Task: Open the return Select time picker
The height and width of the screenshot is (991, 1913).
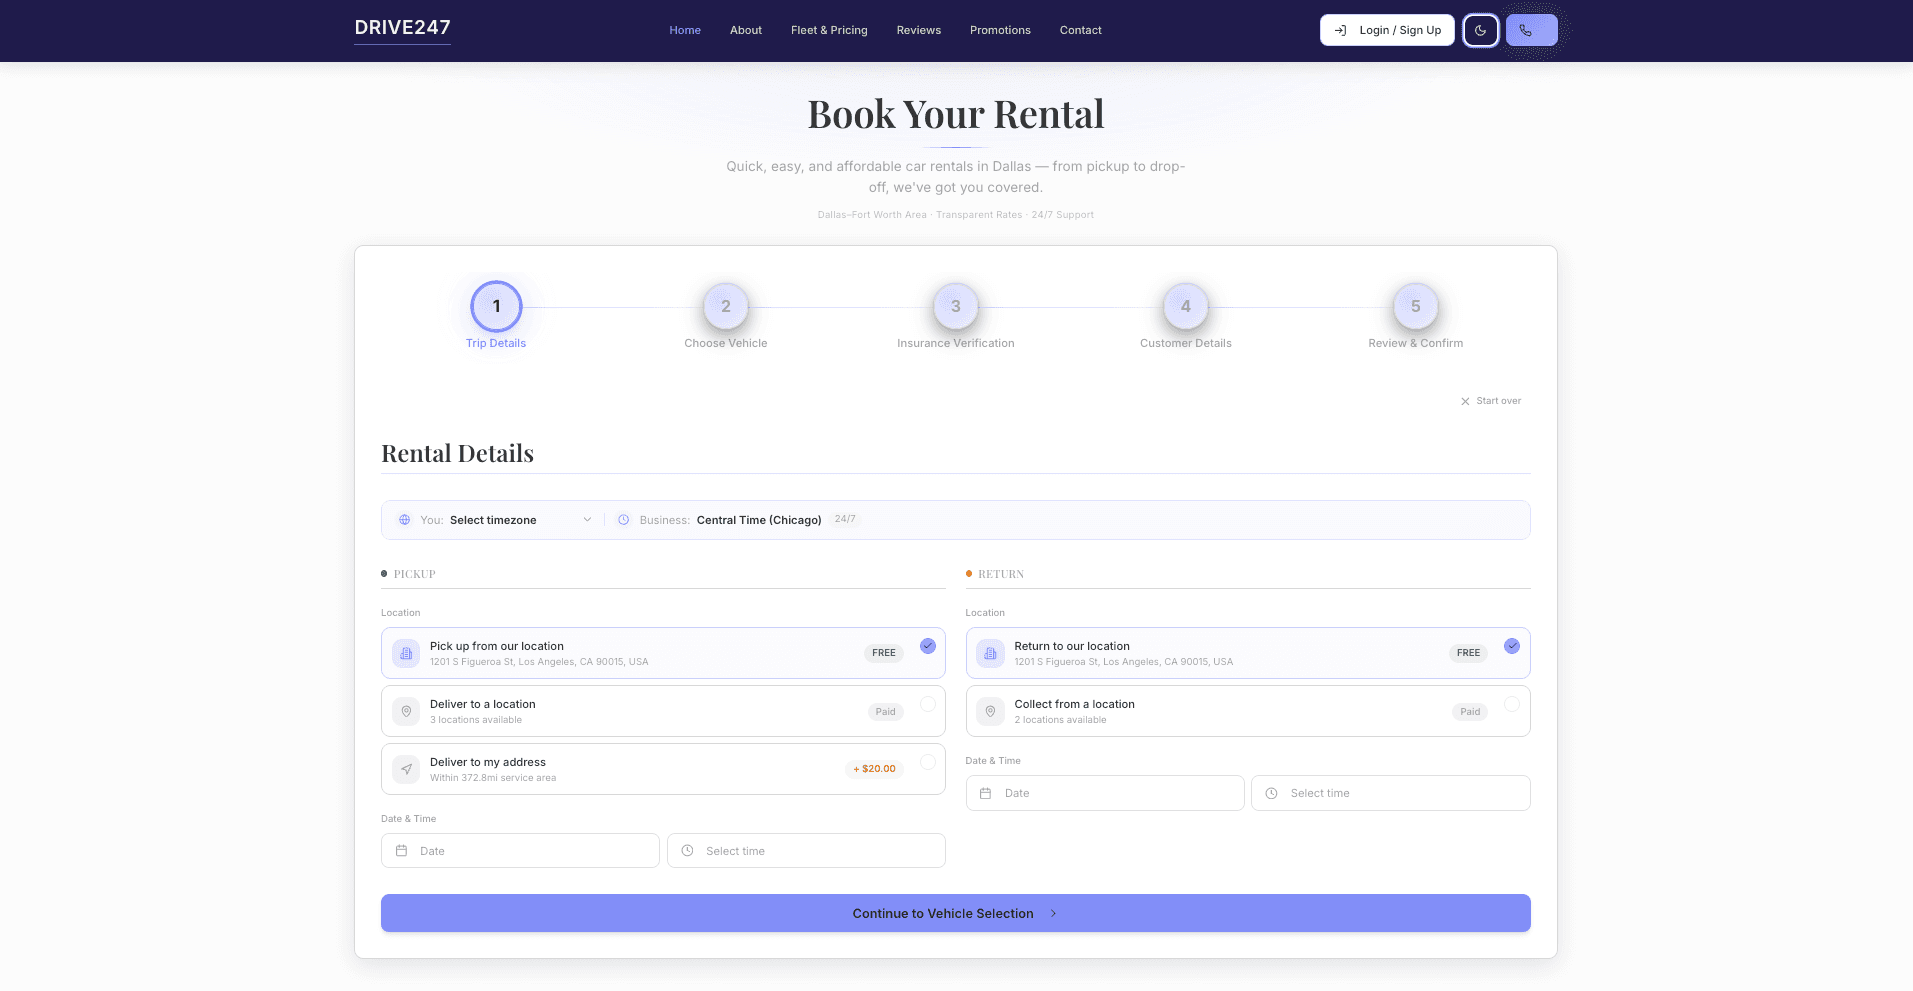Action: click(x=1390, y=792)
